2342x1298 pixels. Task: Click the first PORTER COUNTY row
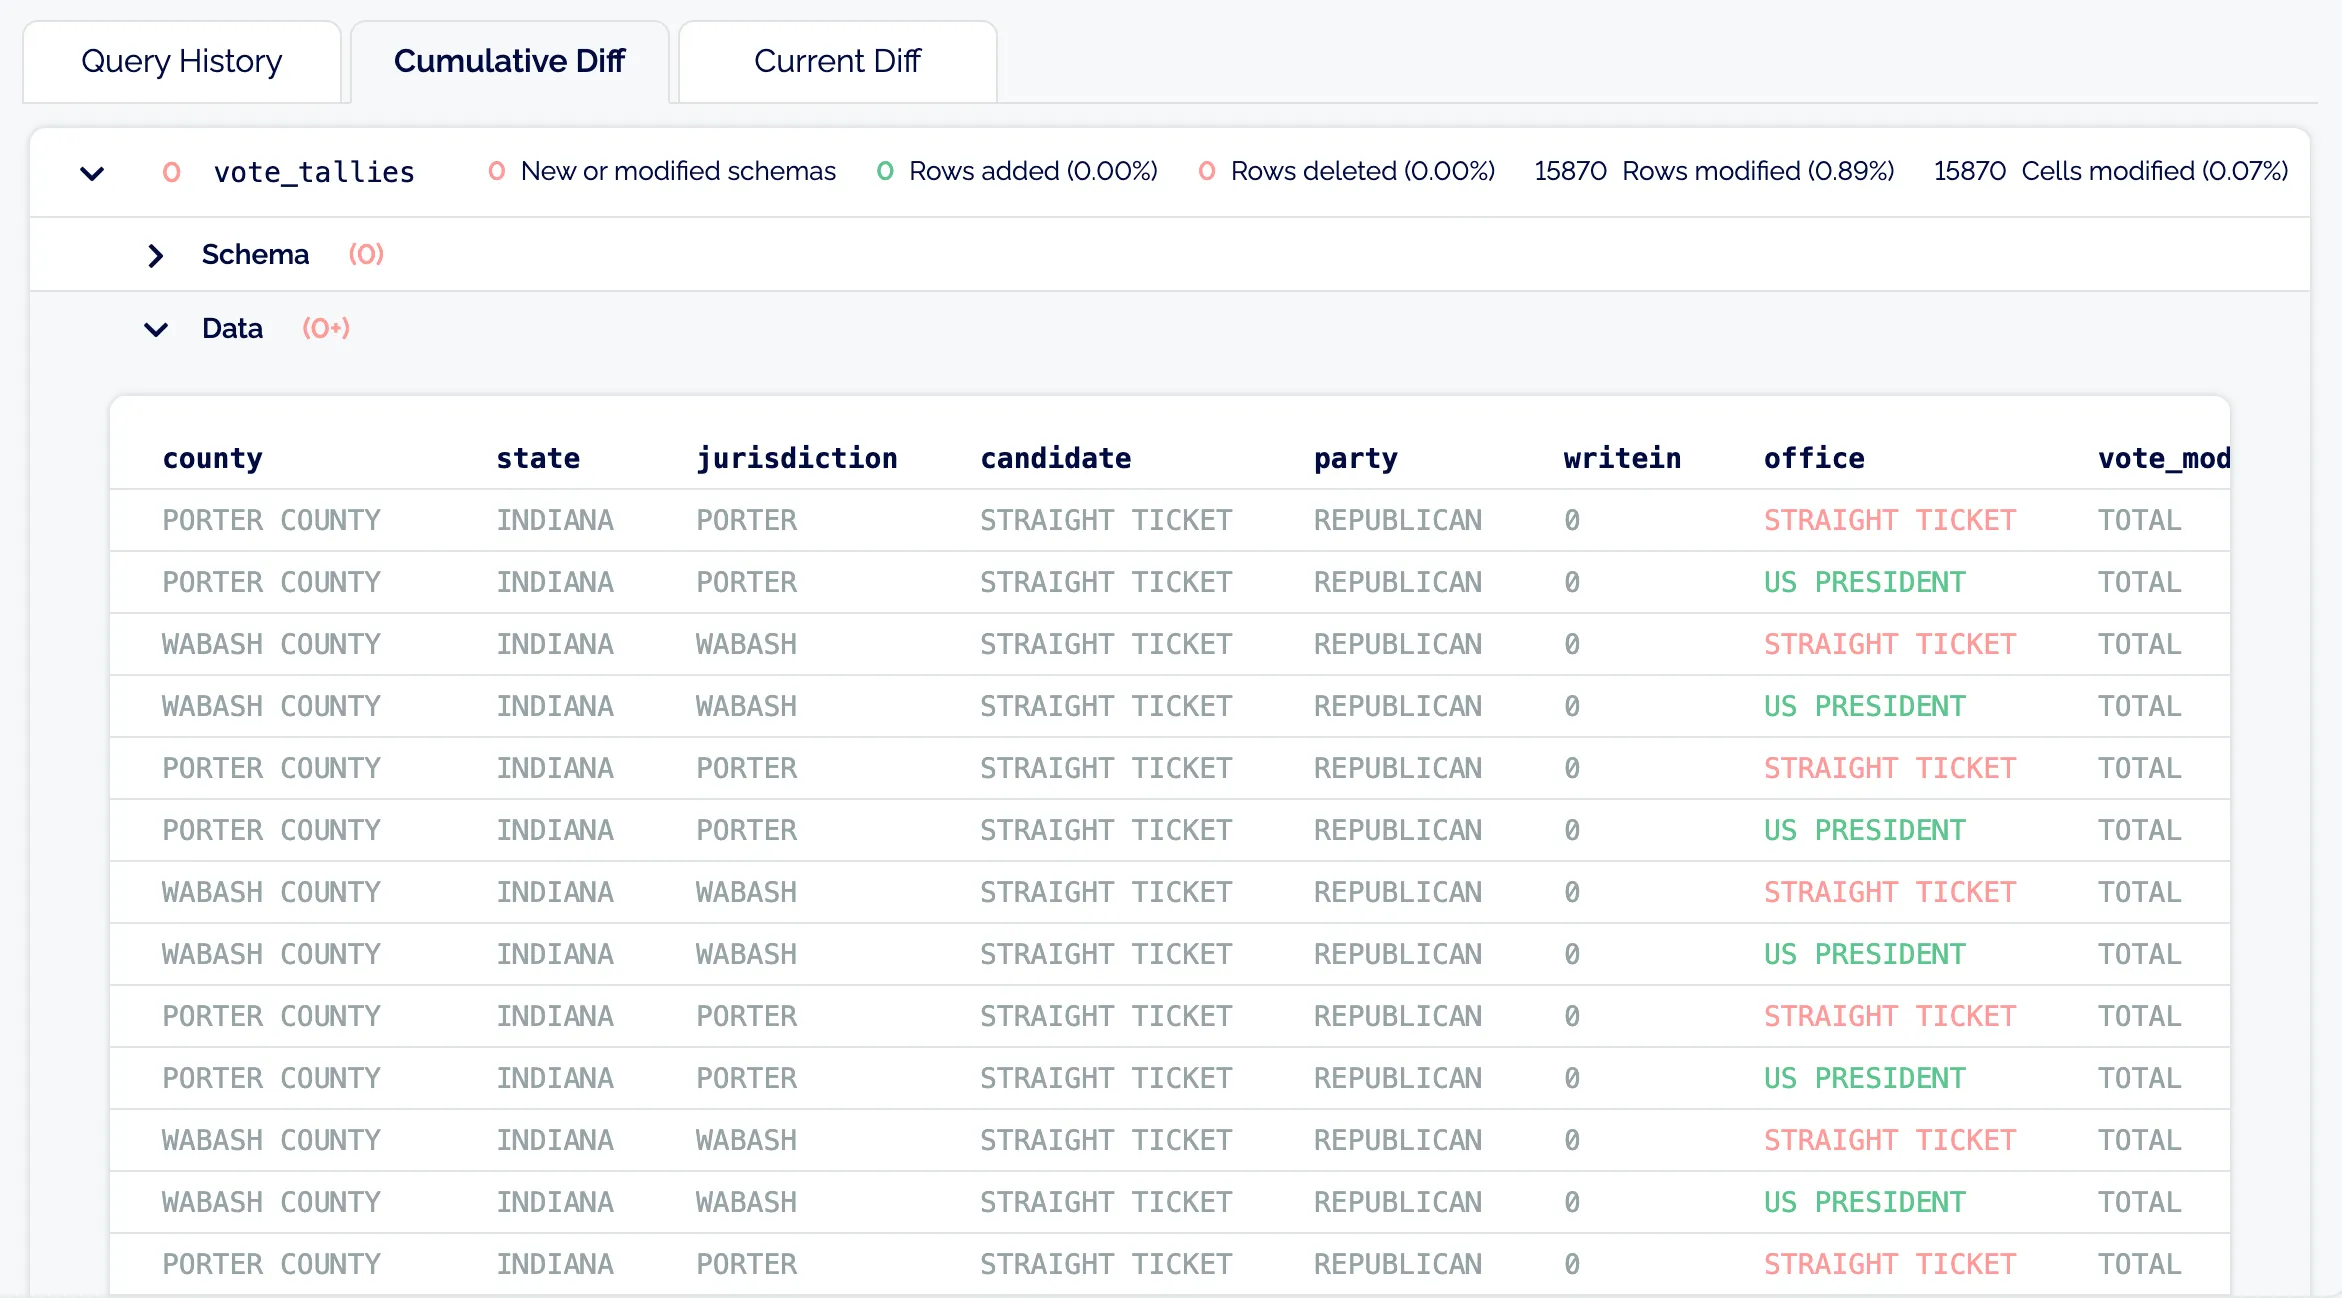click(271, 520)
